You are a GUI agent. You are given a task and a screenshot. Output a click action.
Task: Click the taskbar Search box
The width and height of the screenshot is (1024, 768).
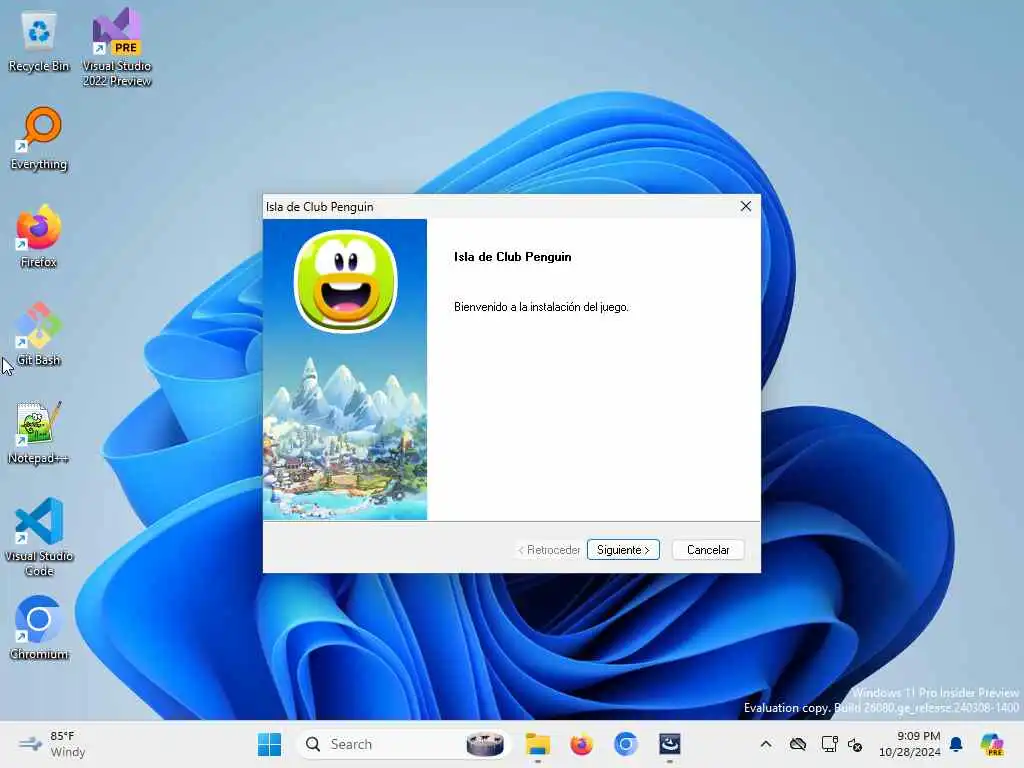[x=403, y=744]
